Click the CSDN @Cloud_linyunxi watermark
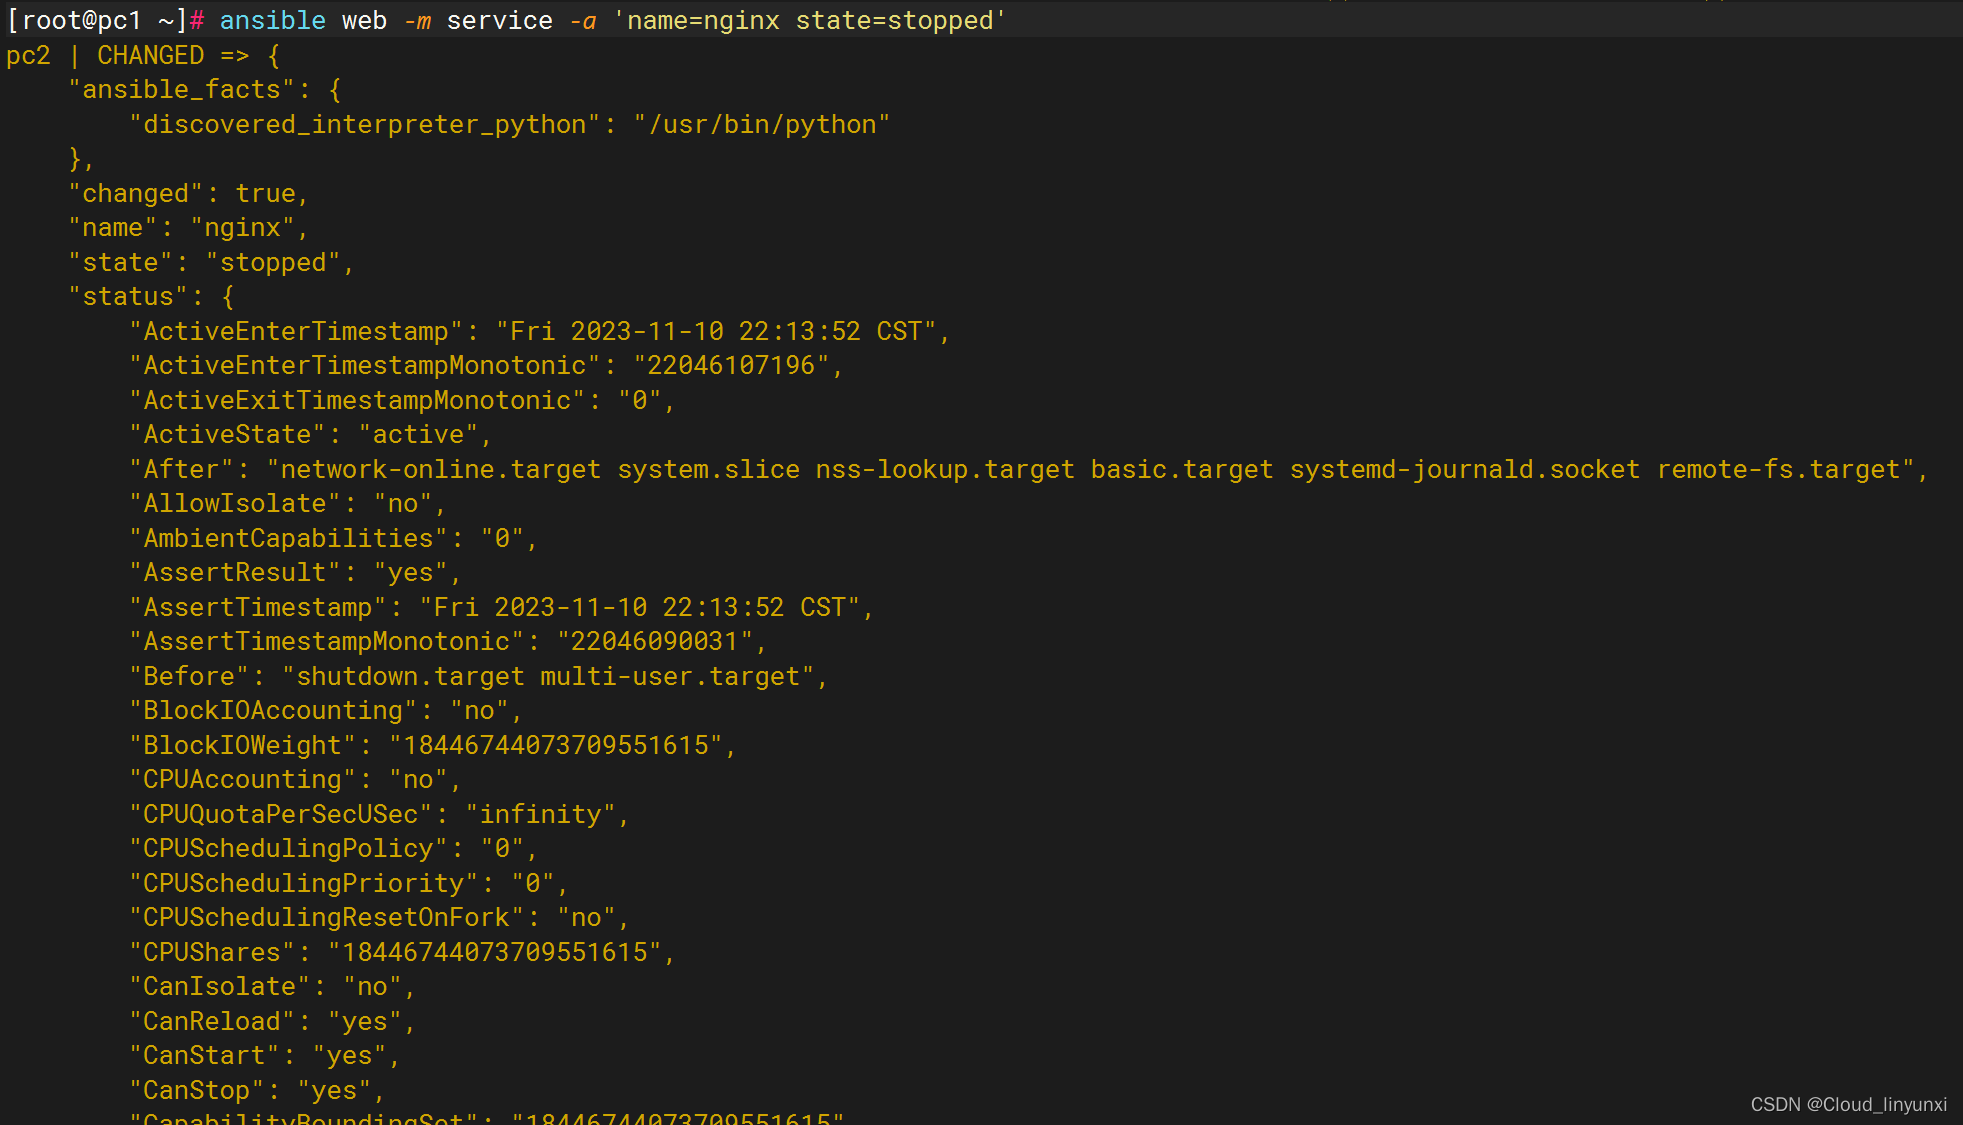This screenshot has width=1963, height=1125. [1848, 1104]
